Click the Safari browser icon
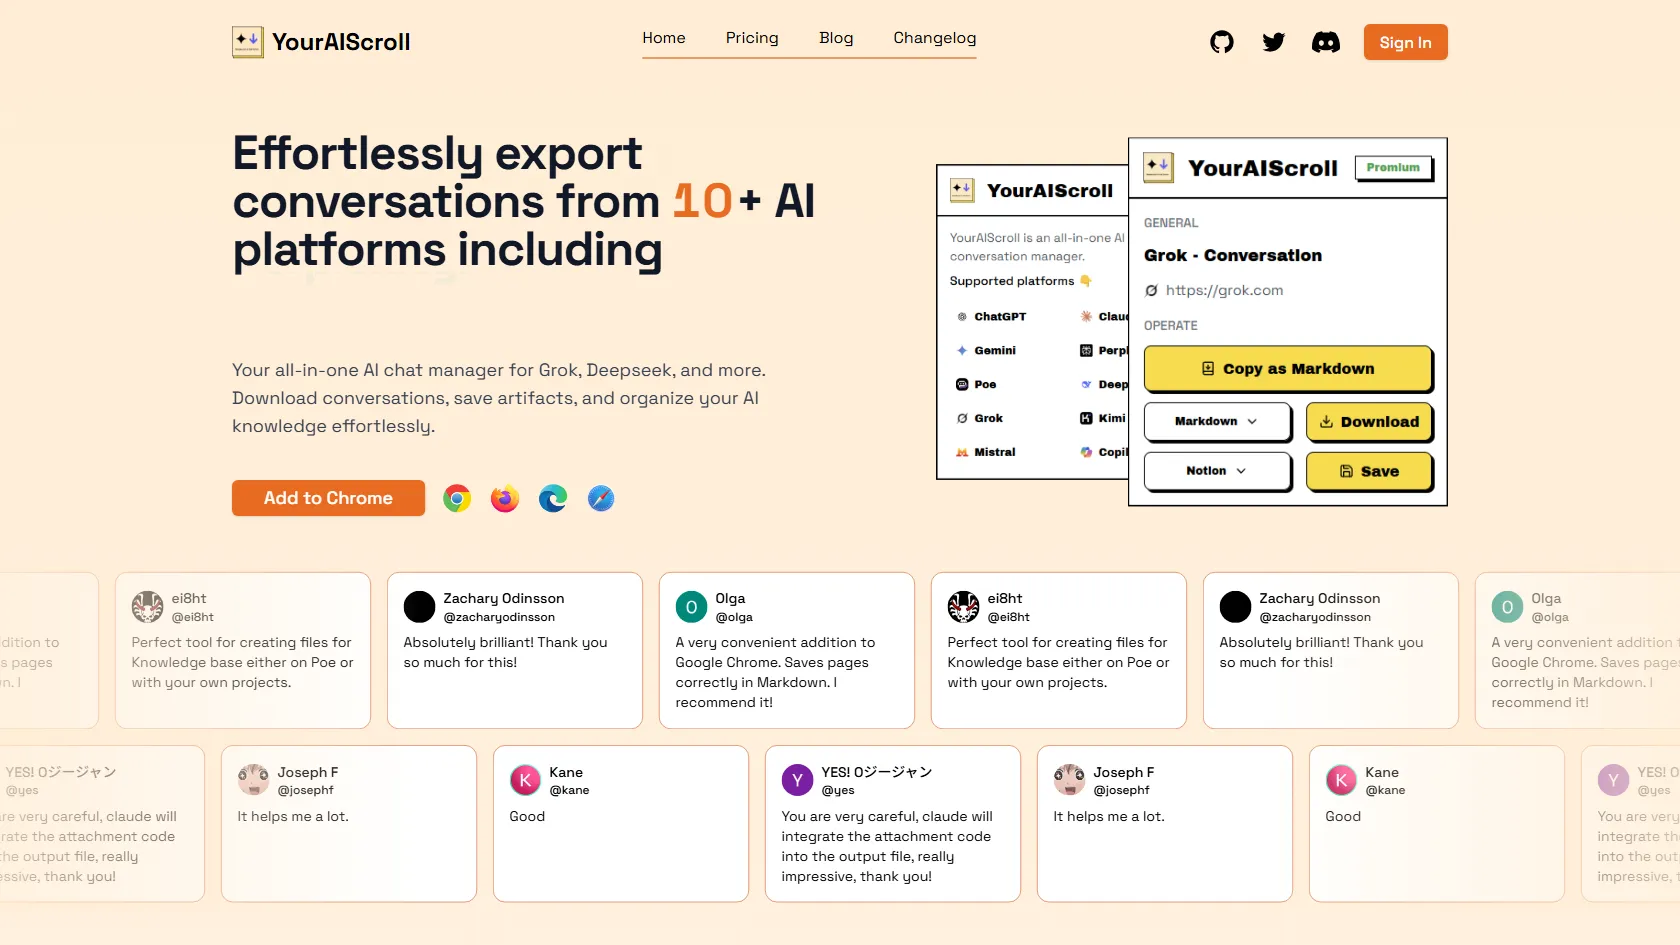This screenshot has height=945, width=1680. 601,498
